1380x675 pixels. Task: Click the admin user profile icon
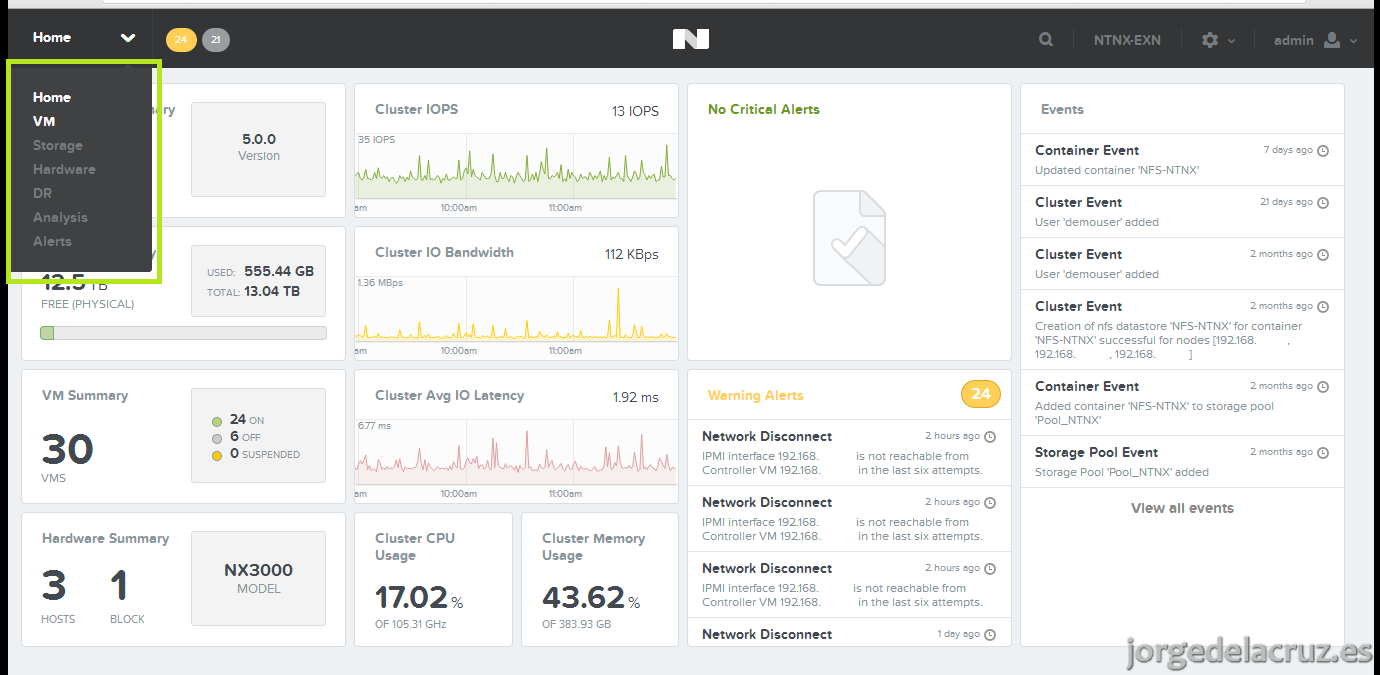point(1332,40)
